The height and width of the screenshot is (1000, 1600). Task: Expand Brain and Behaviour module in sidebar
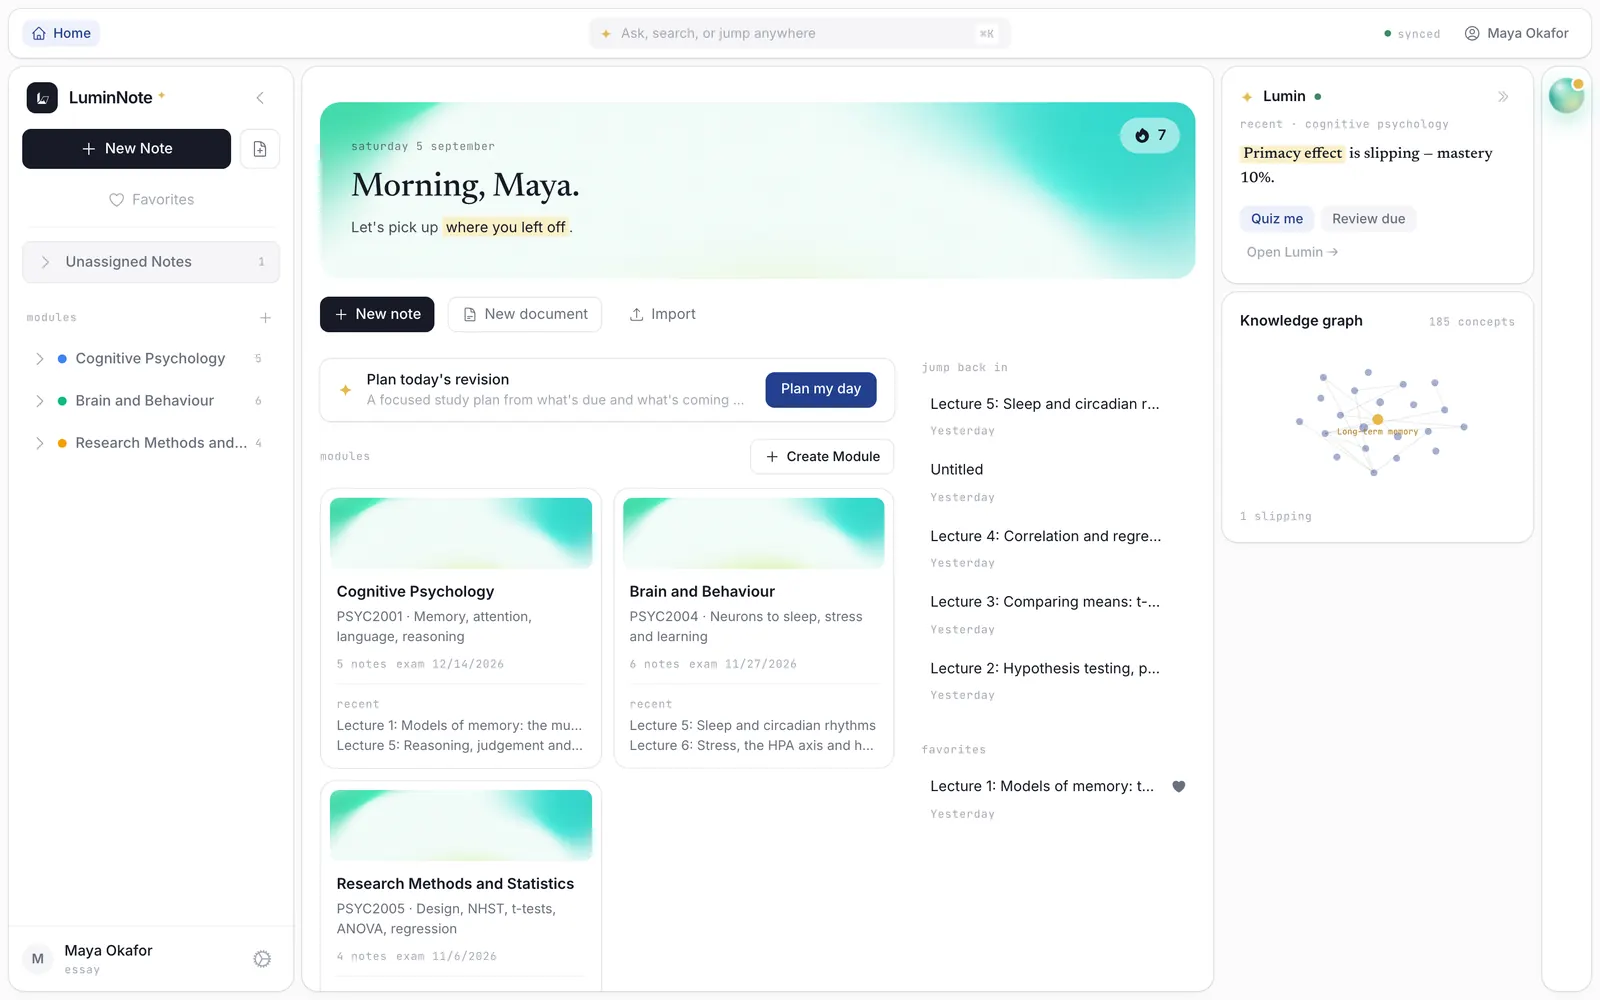click(39, 401)
